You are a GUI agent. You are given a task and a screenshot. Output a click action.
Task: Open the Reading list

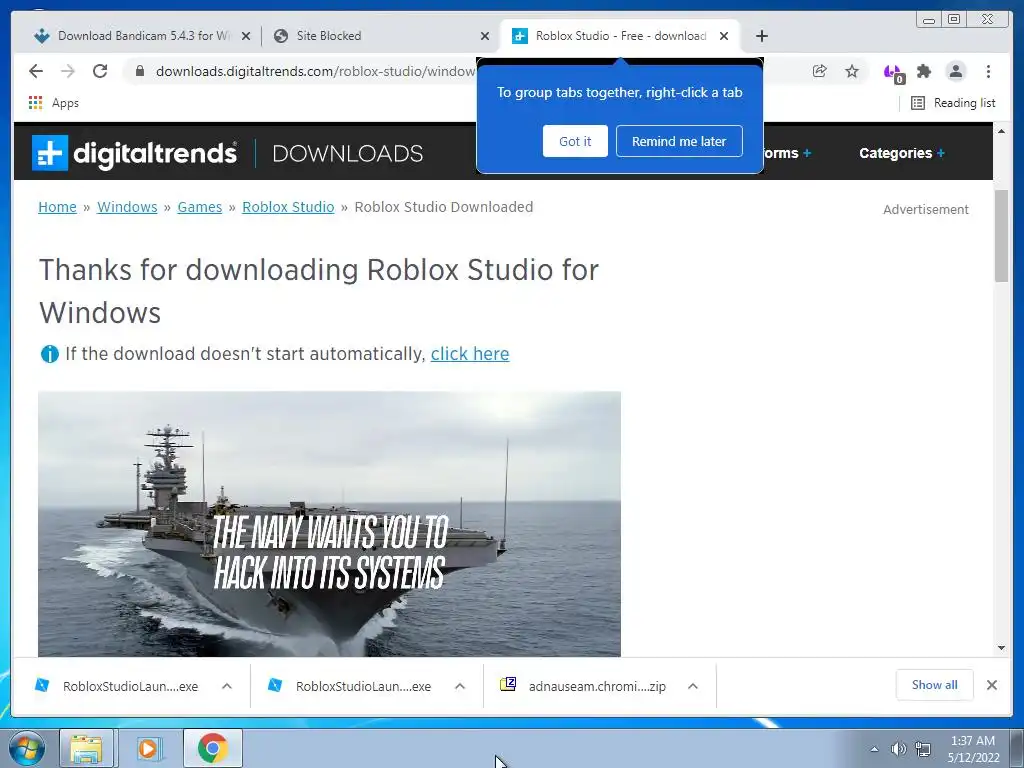953,103
